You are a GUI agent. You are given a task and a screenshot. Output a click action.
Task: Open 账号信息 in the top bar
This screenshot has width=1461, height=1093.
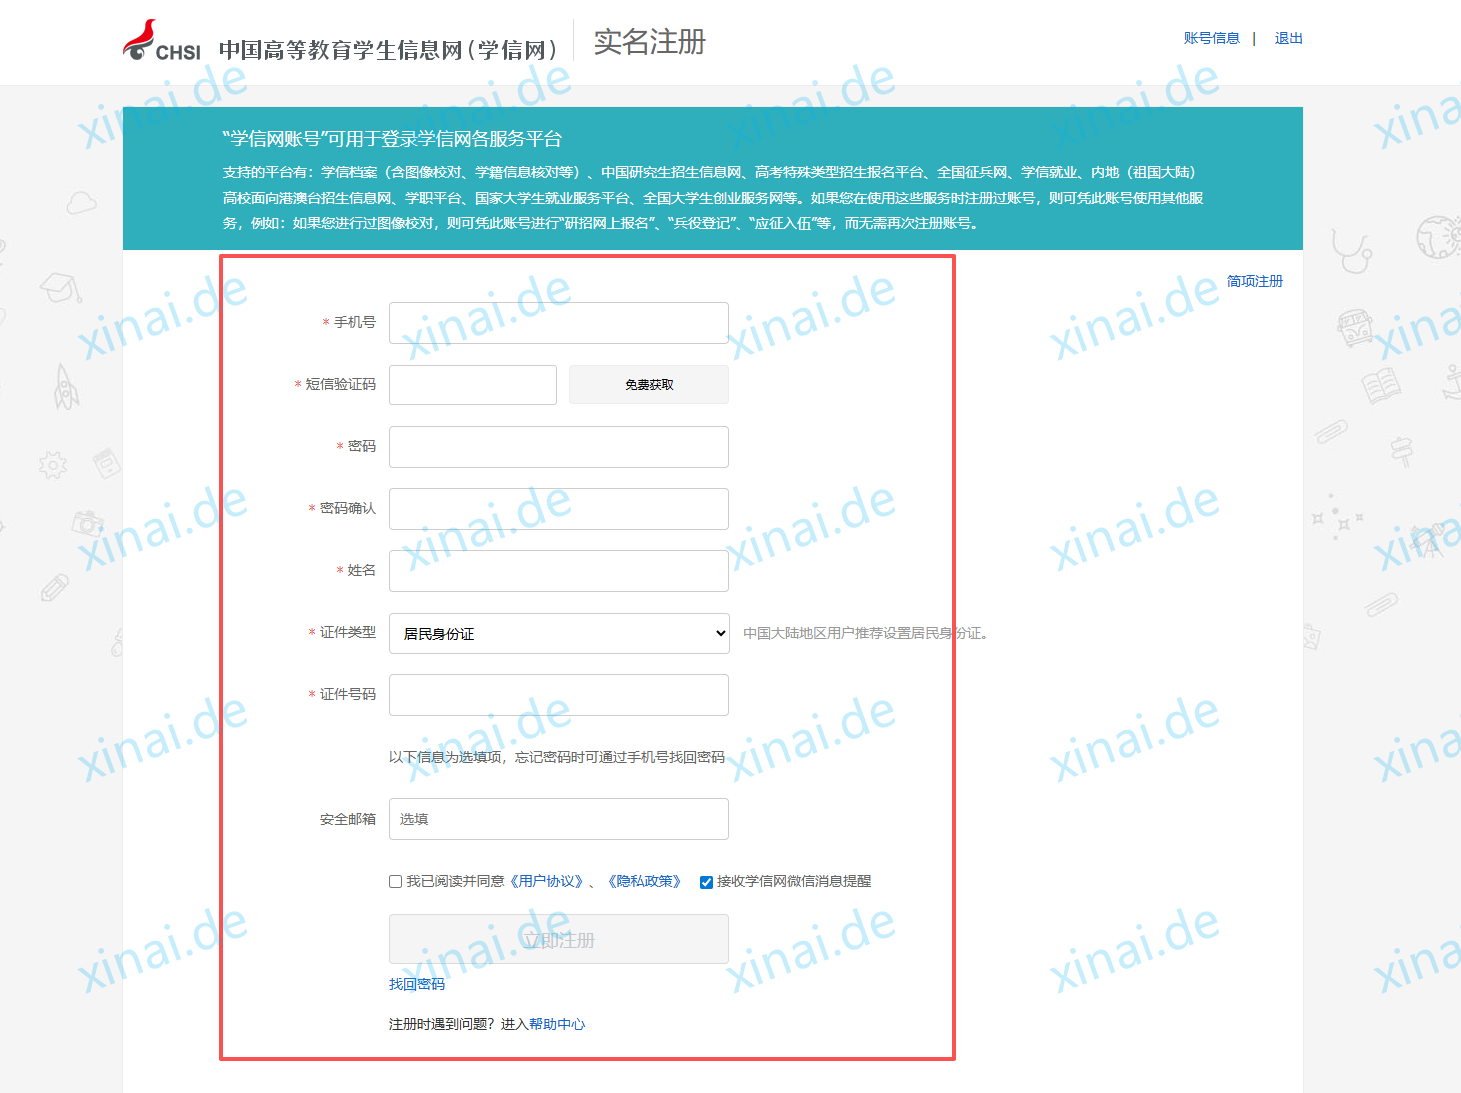pos(1211,38)
